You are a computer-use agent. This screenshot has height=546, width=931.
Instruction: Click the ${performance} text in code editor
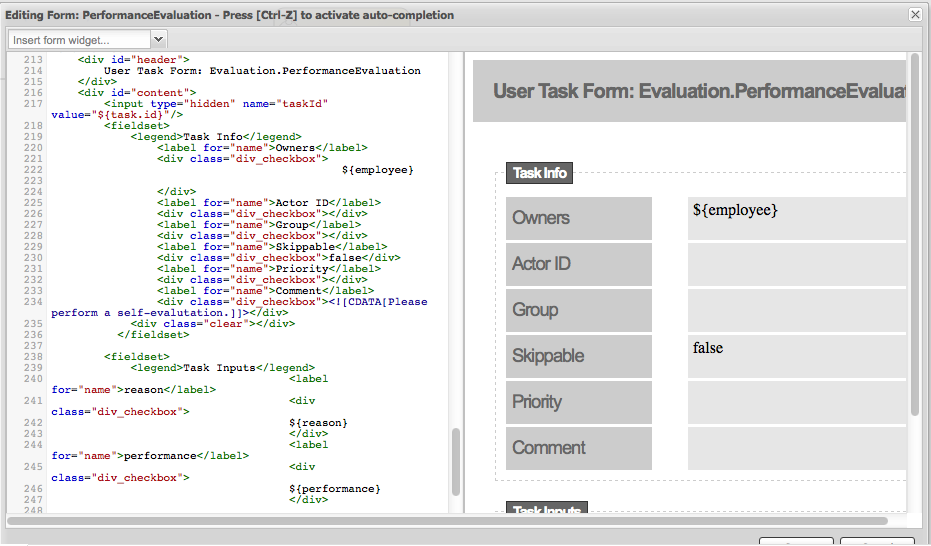(334, 488)
